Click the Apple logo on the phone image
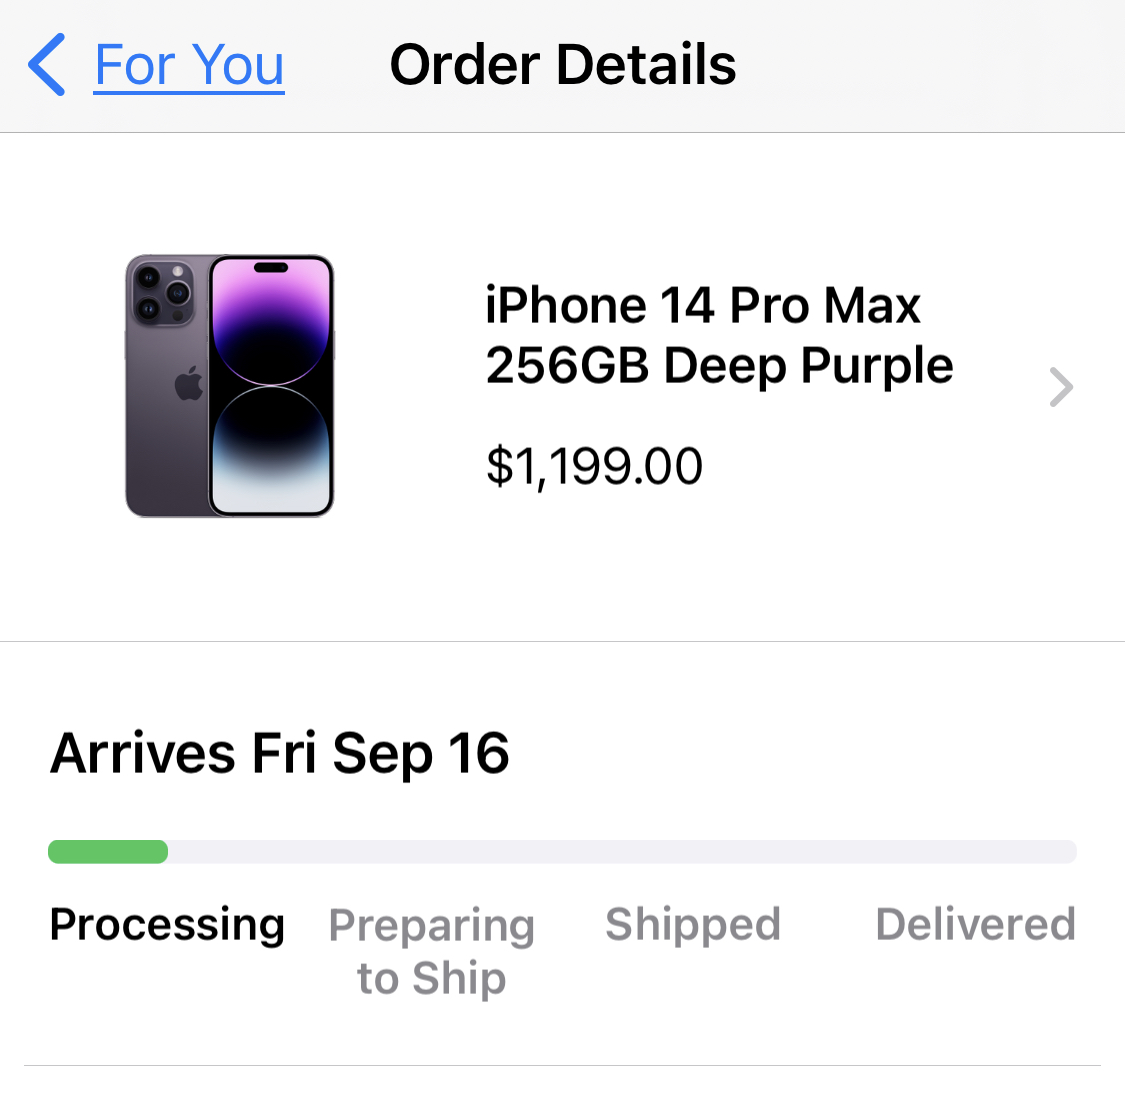This screenshot has height=1111, width=1125. pyautogui.click(x=189, y=384)
